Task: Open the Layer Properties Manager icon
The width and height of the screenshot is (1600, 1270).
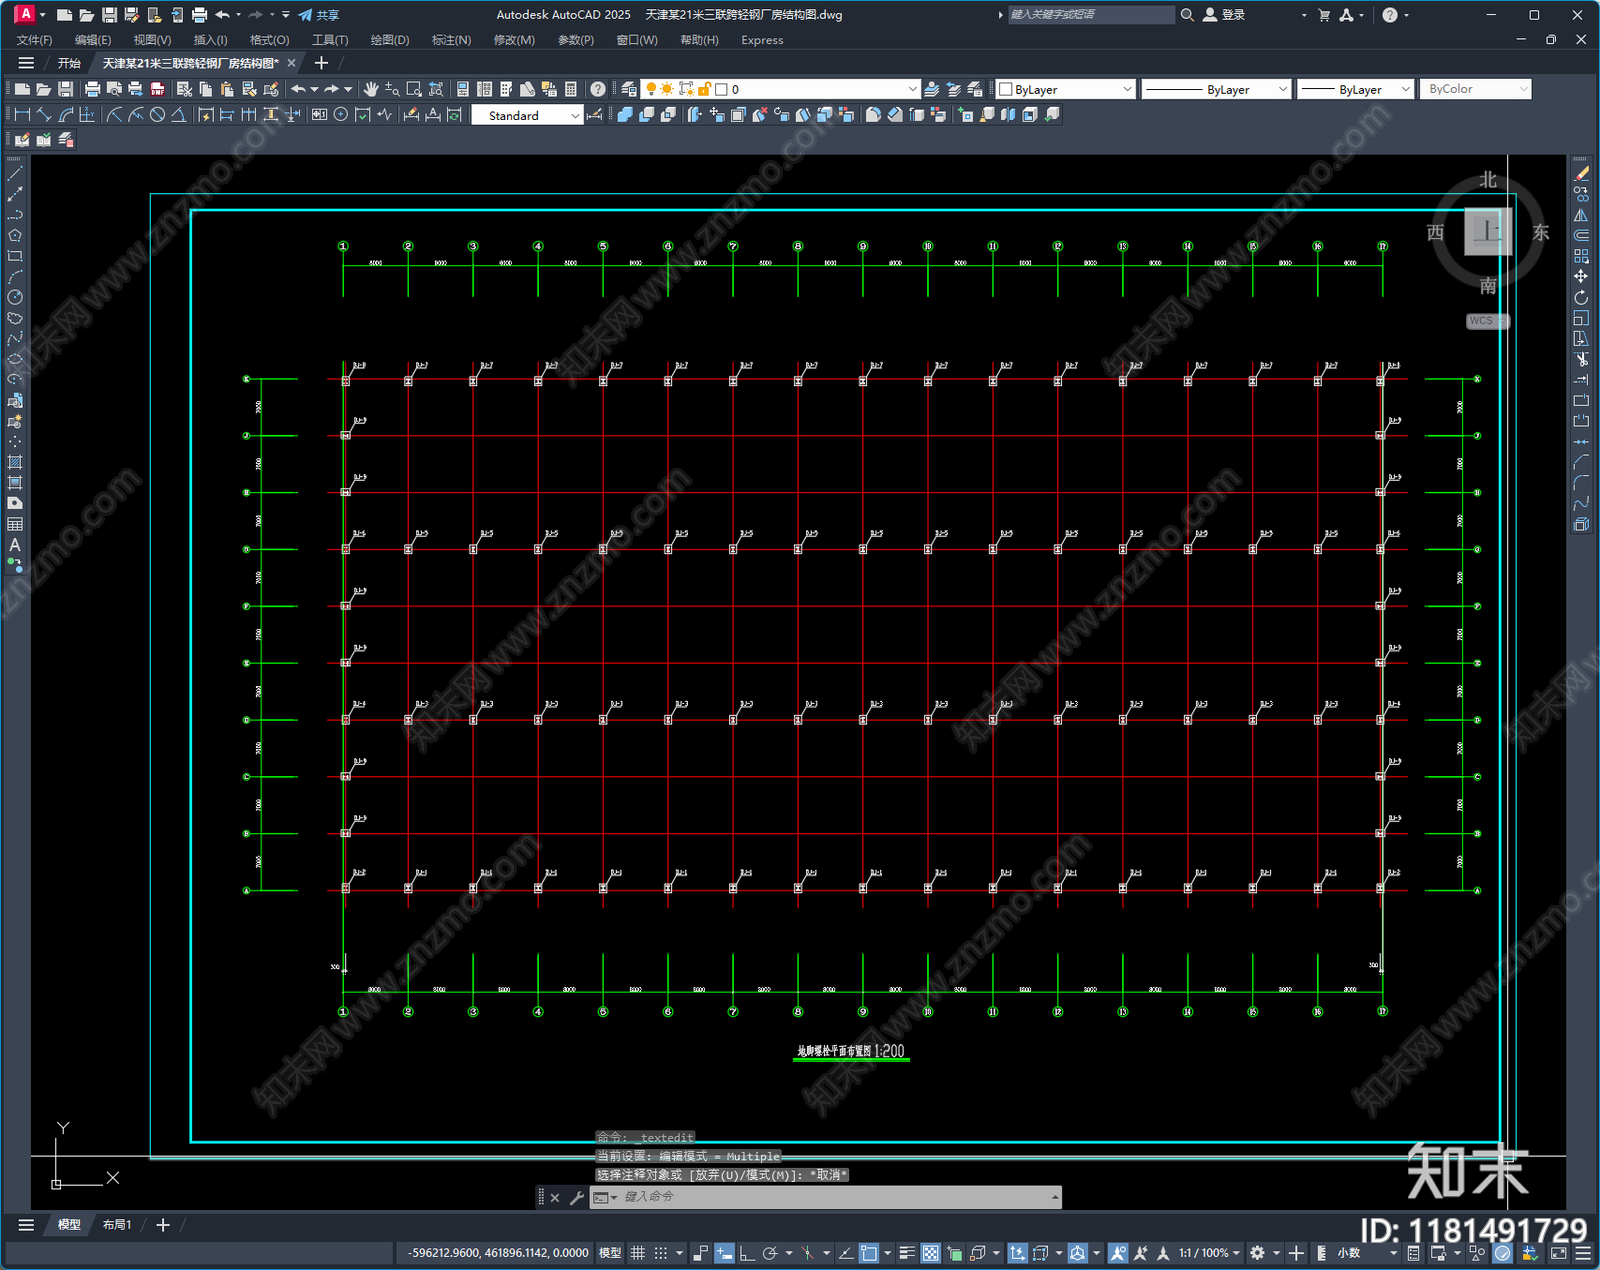Action: (628, 89)
